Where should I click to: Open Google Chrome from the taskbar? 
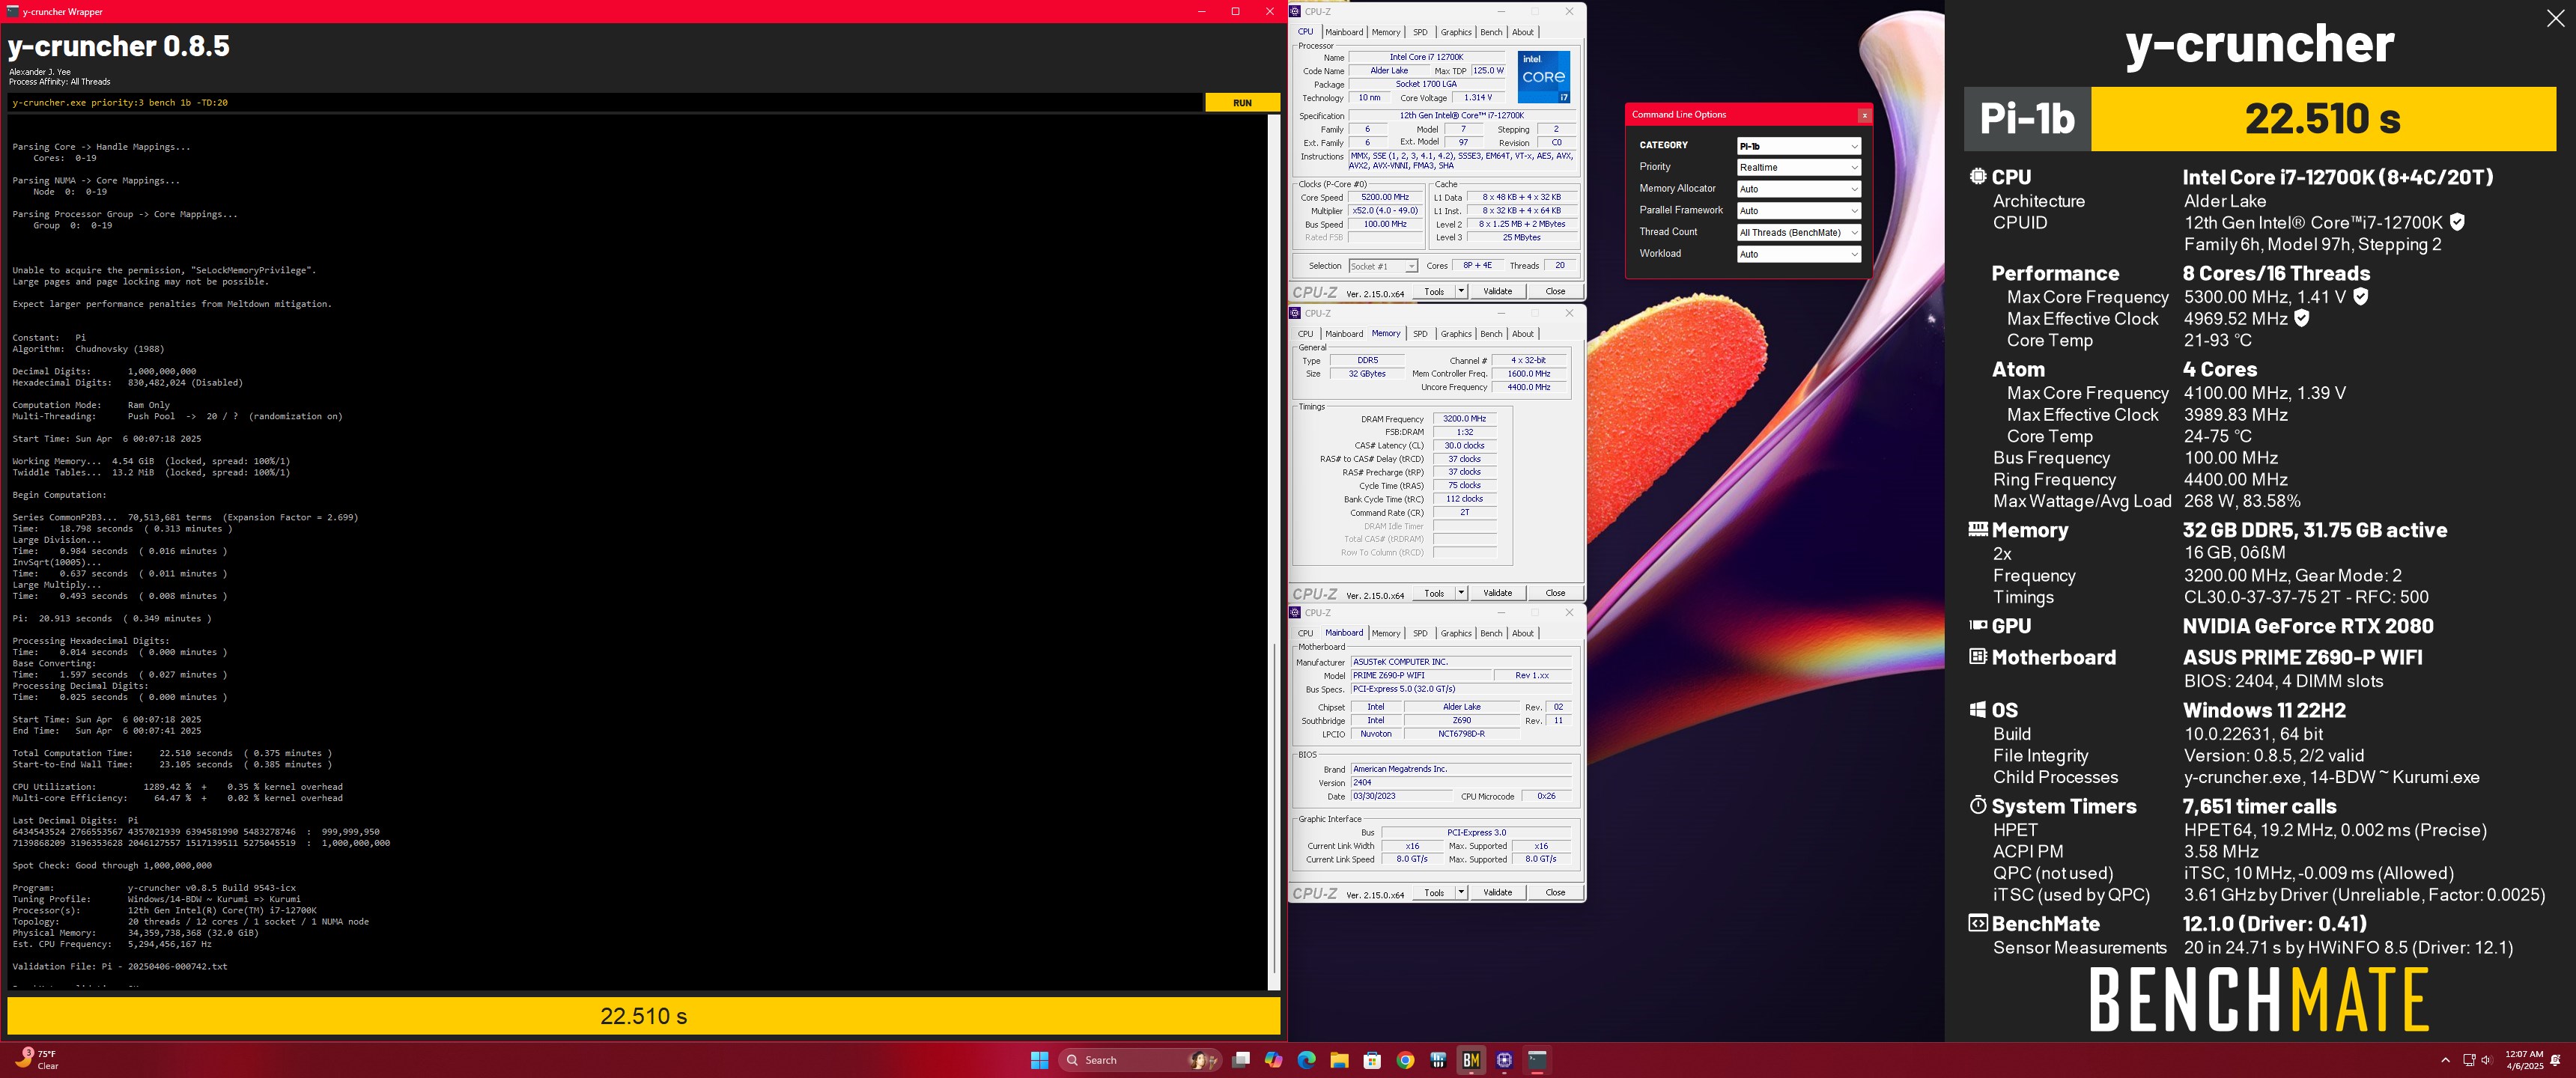1405,1060
